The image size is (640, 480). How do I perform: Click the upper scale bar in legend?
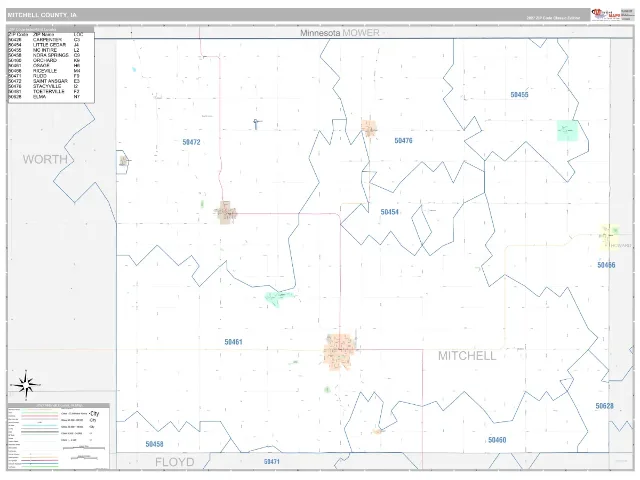[x=84, y=448]
